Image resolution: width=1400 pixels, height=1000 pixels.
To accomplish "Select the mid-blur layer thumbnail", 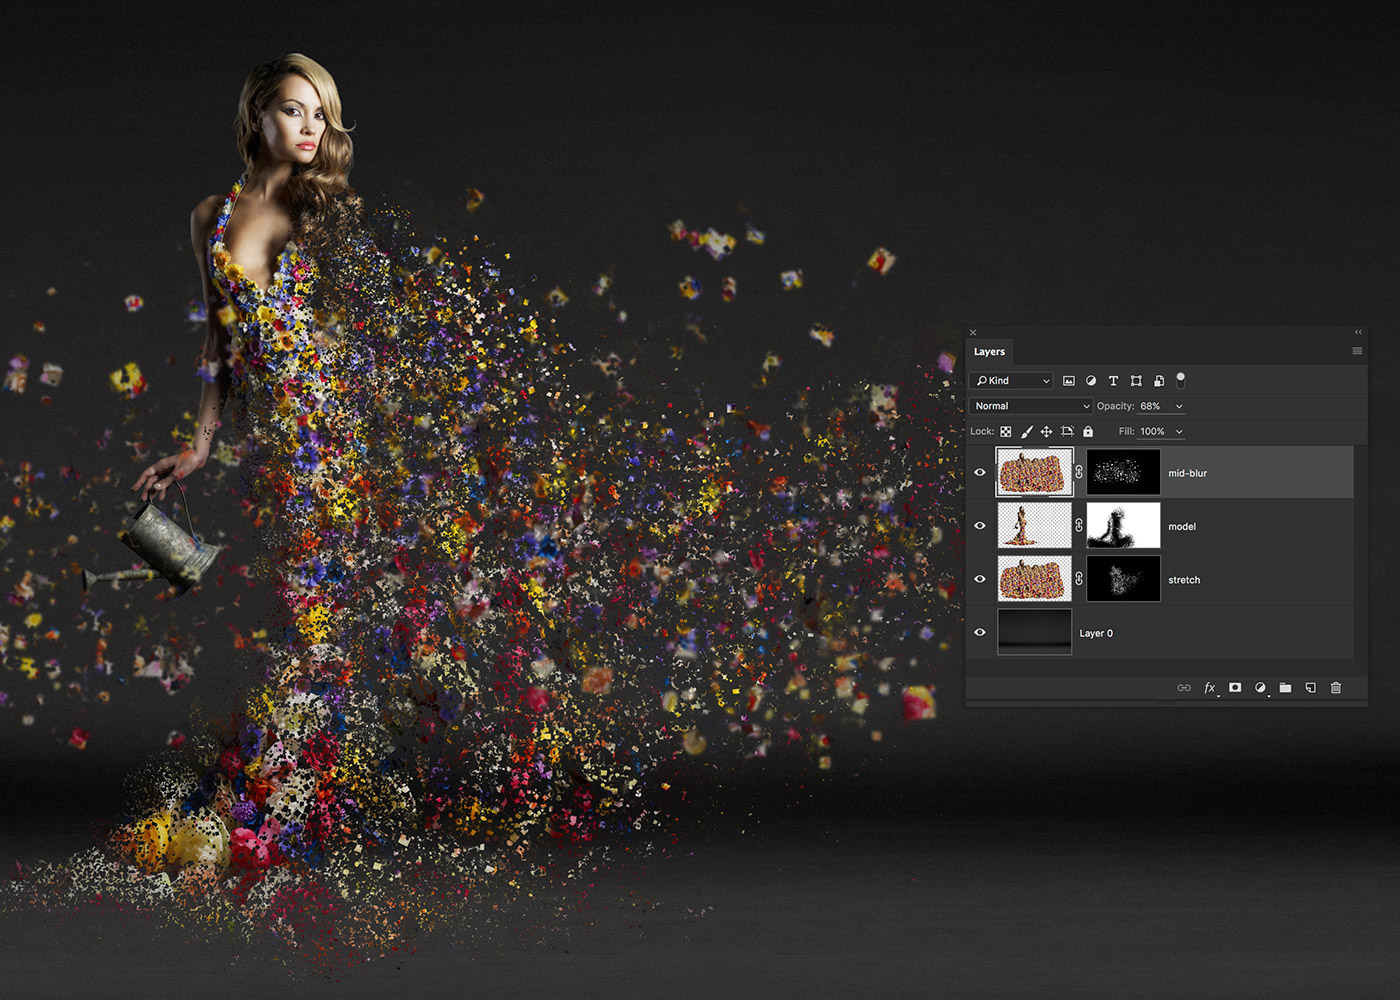I will pyautogui.click(x=1035, y=472).
